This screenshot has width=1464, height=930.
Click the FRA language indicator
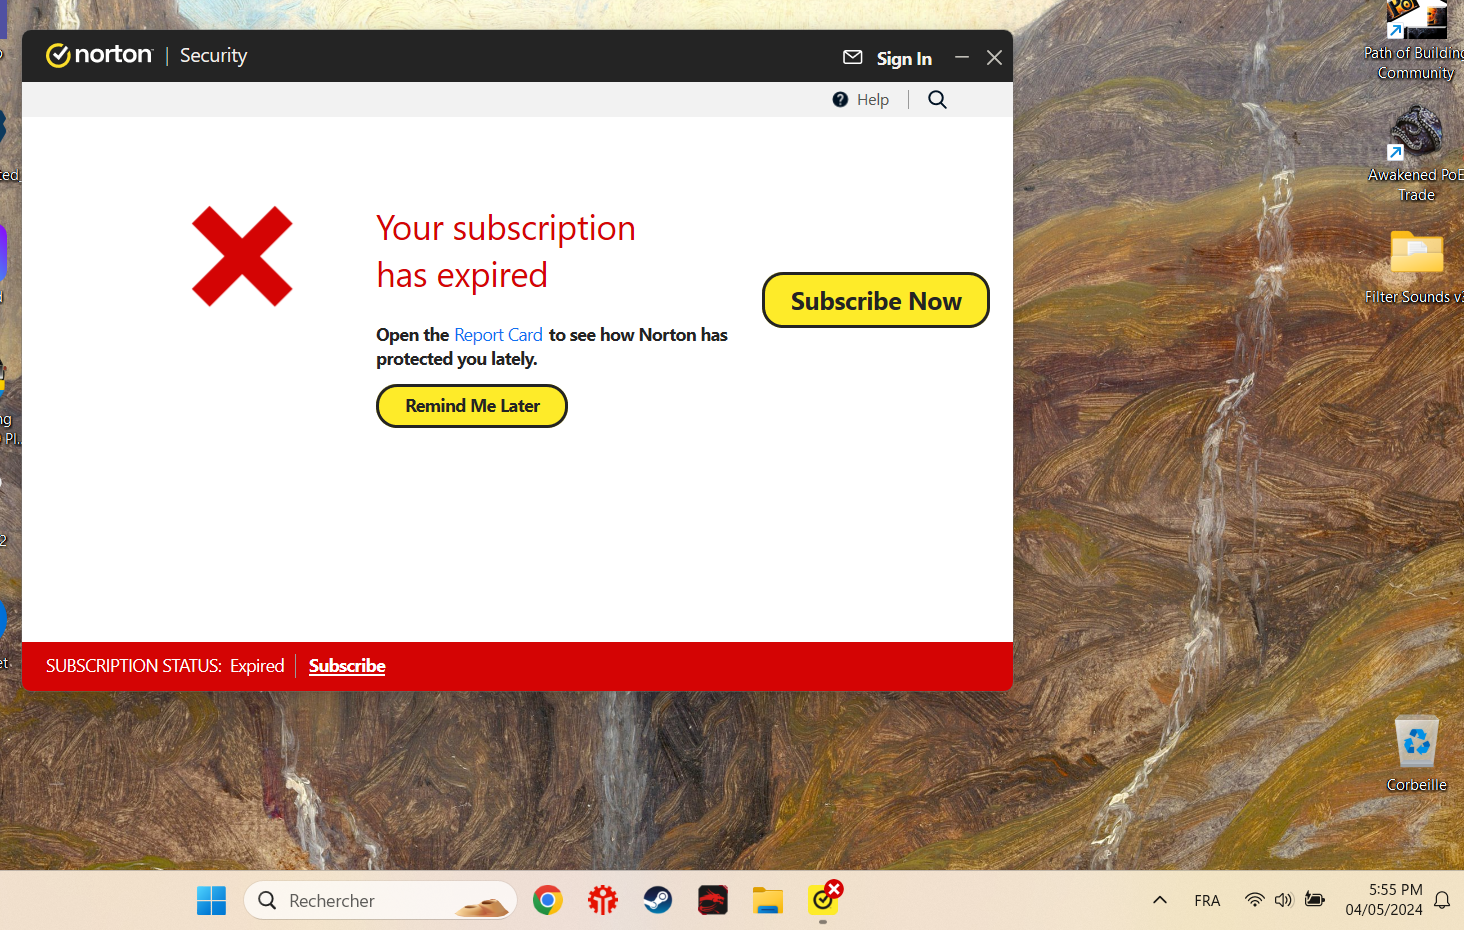point(1207,901)
